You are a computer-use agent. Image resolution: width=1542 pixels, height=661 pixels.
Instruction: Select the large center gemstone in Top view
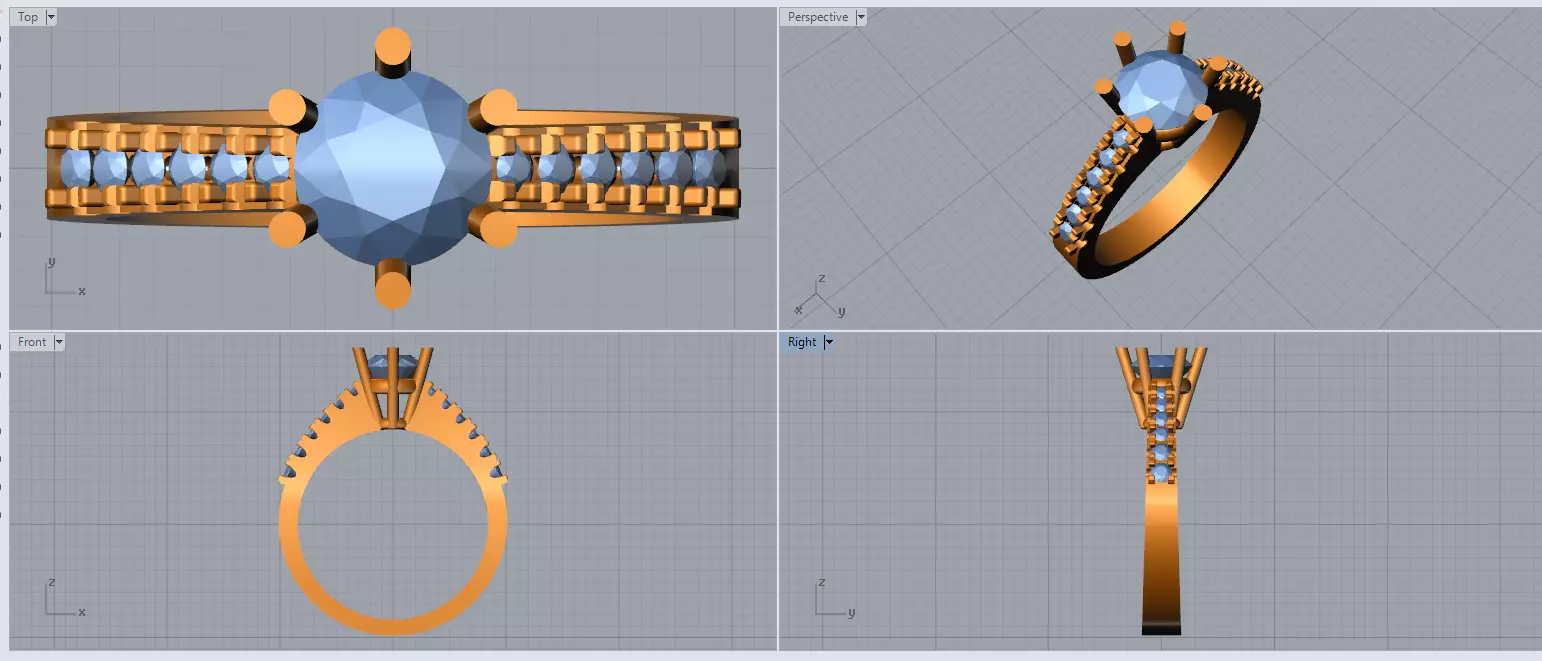393,168
